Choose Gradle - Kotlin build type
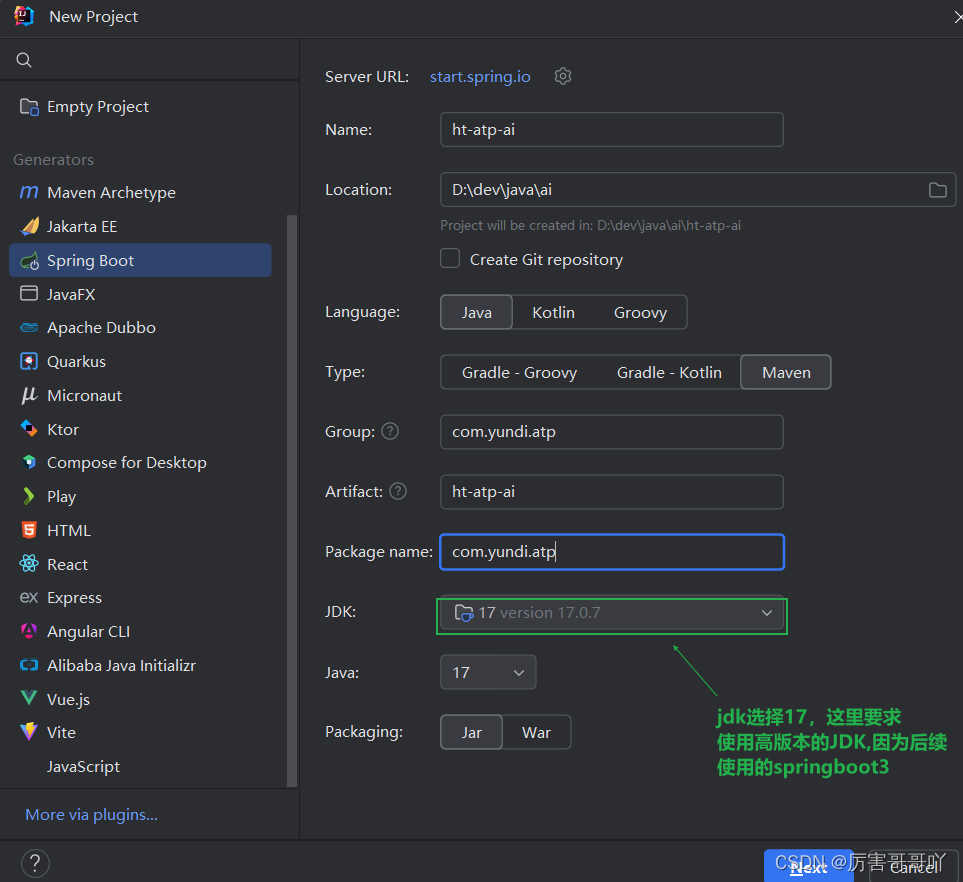This screenshot has height=882, width=963. point(669,372)
